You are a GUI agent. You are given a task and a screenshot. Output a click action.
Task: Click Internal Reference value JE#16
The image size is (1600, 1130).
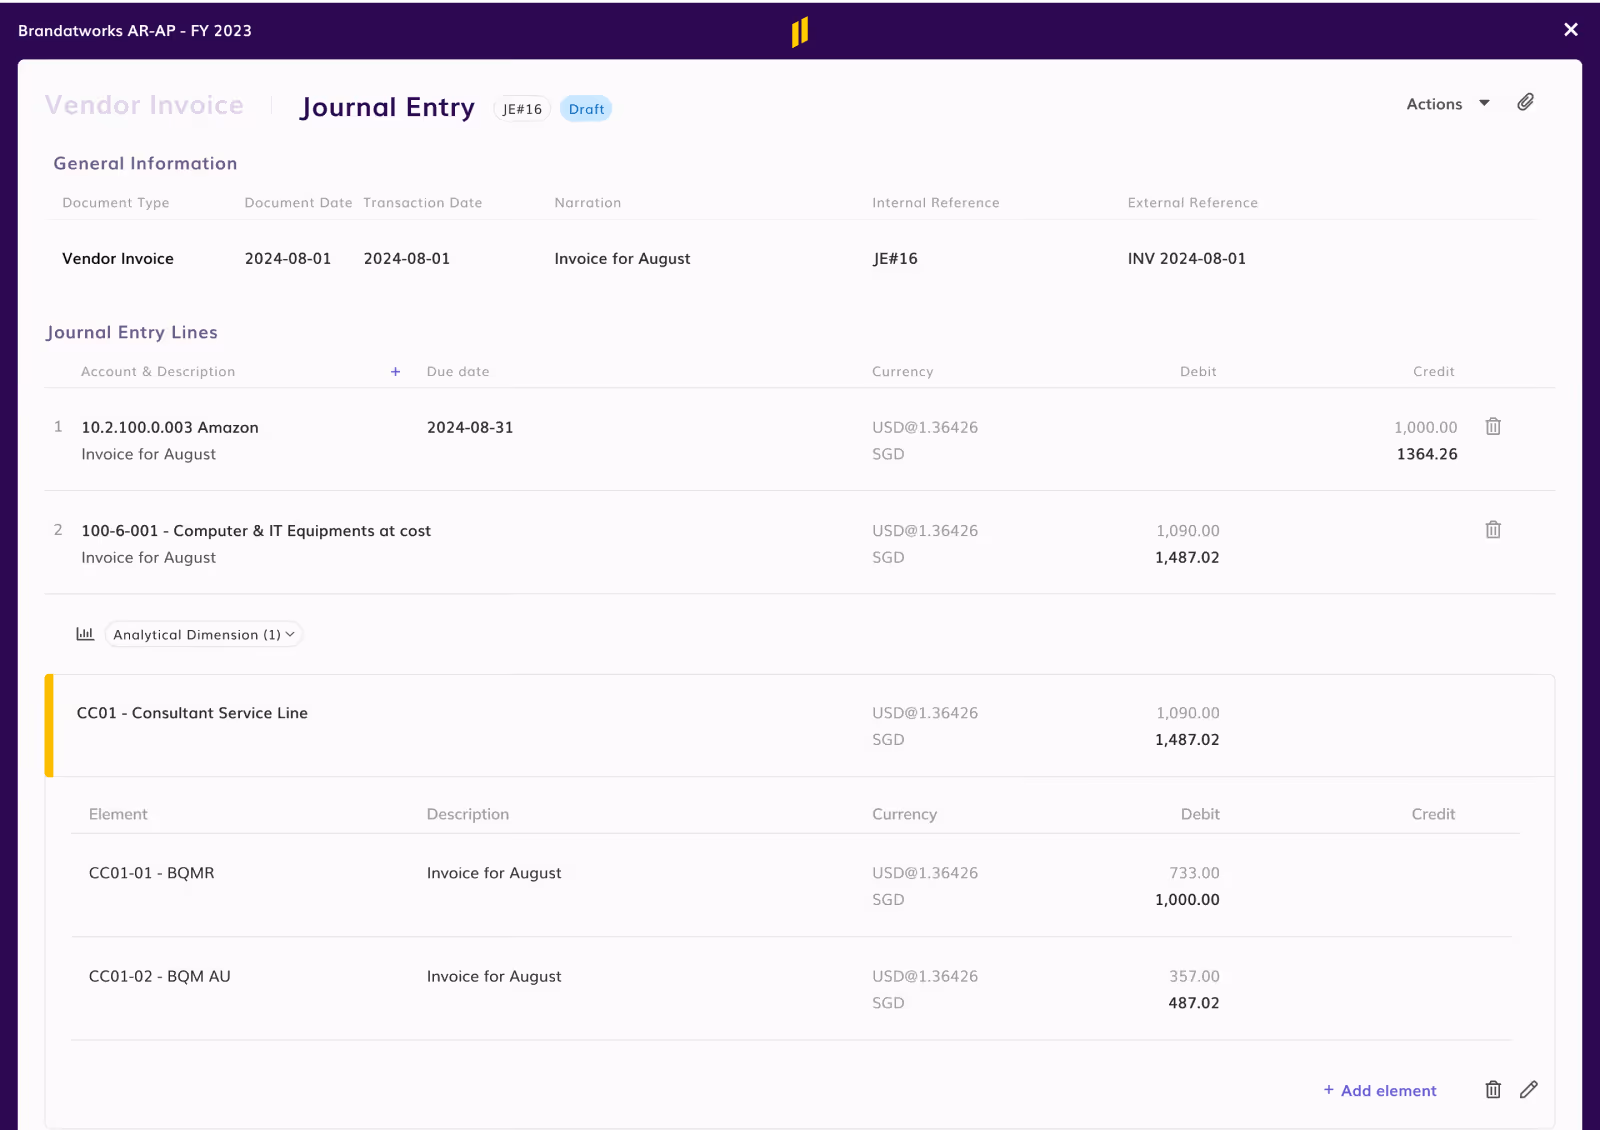(x=895, y=259)
